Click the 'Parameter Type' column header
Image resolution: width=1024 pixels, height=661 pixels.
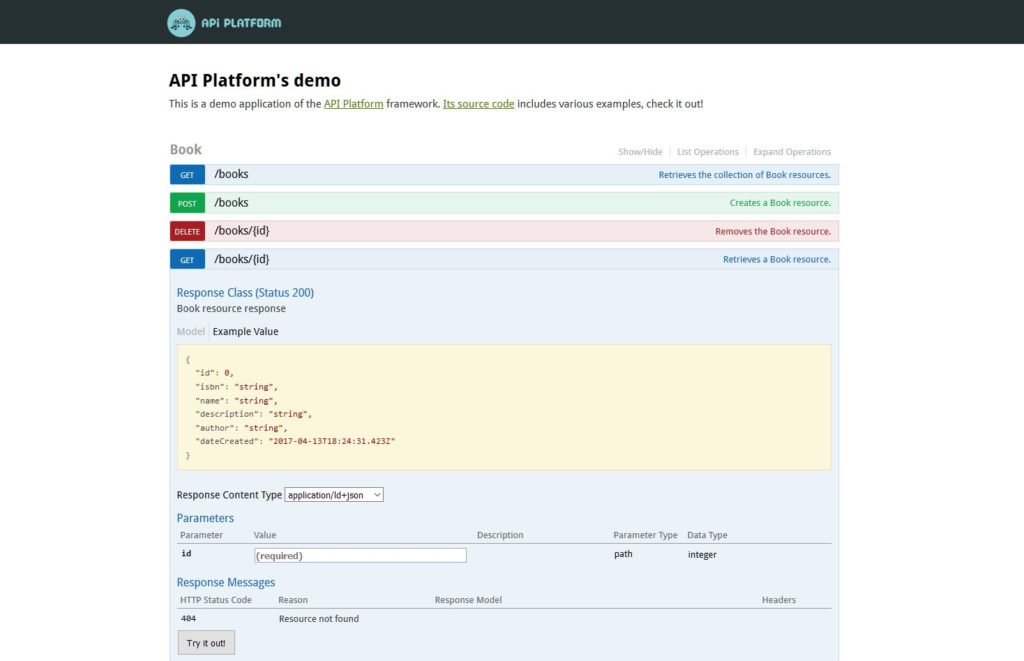tap(645, 535)
